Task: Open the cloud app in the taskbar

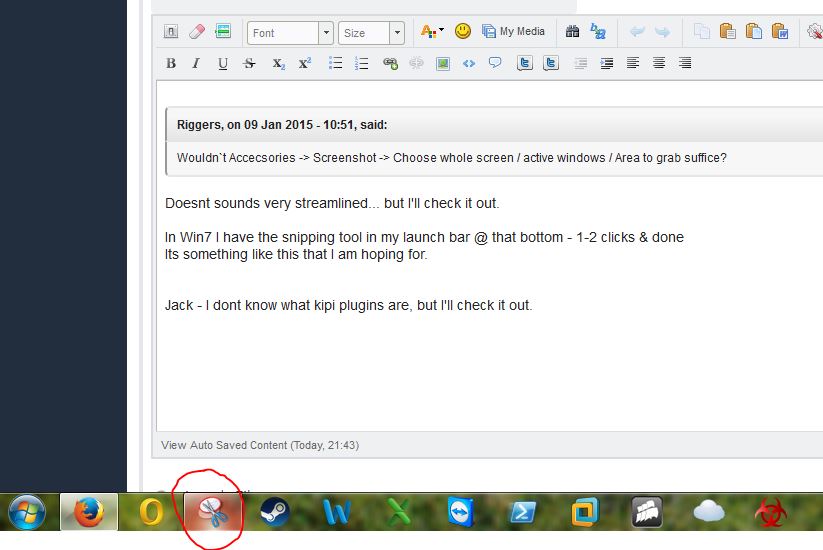Action: (x=709, y=512)
